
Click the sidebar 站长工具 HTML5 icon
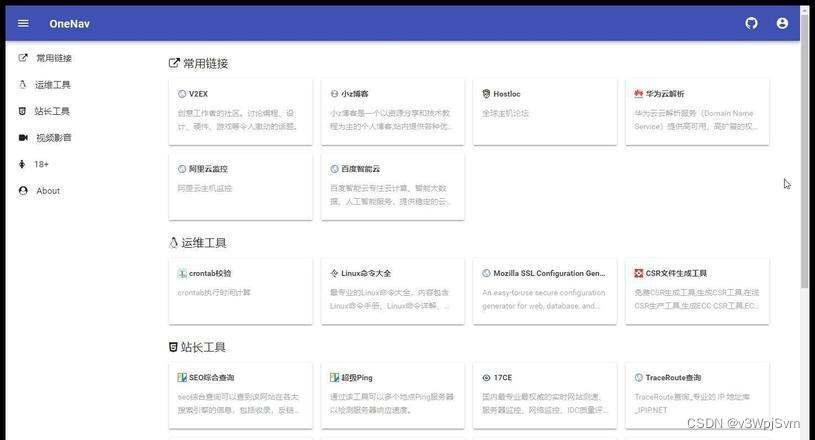click(22, 111)
